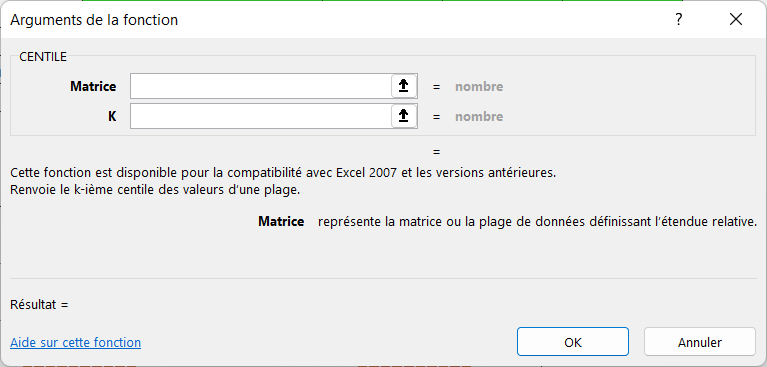Click the k-ième centile description line
The height and width of the screenshot is (367, 767).
tap(155, 190)
